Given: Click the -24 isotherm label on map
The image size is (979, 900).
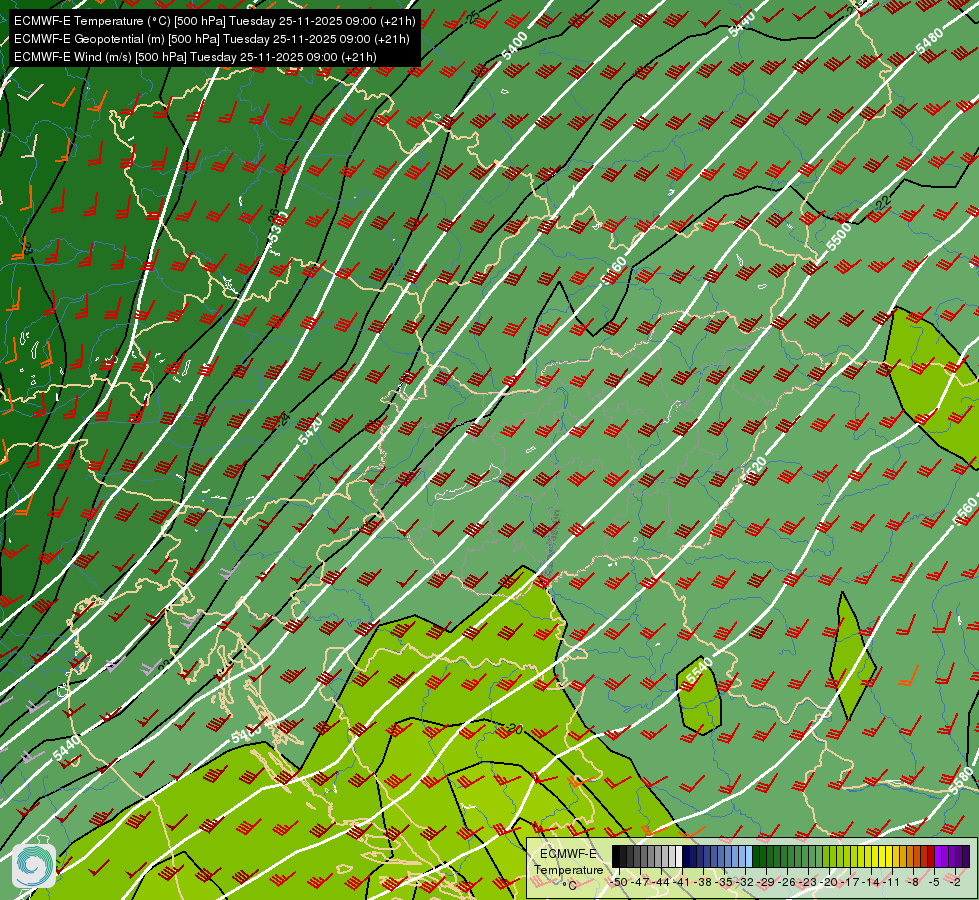Looking at the screenshot, I should pos(283,419).
